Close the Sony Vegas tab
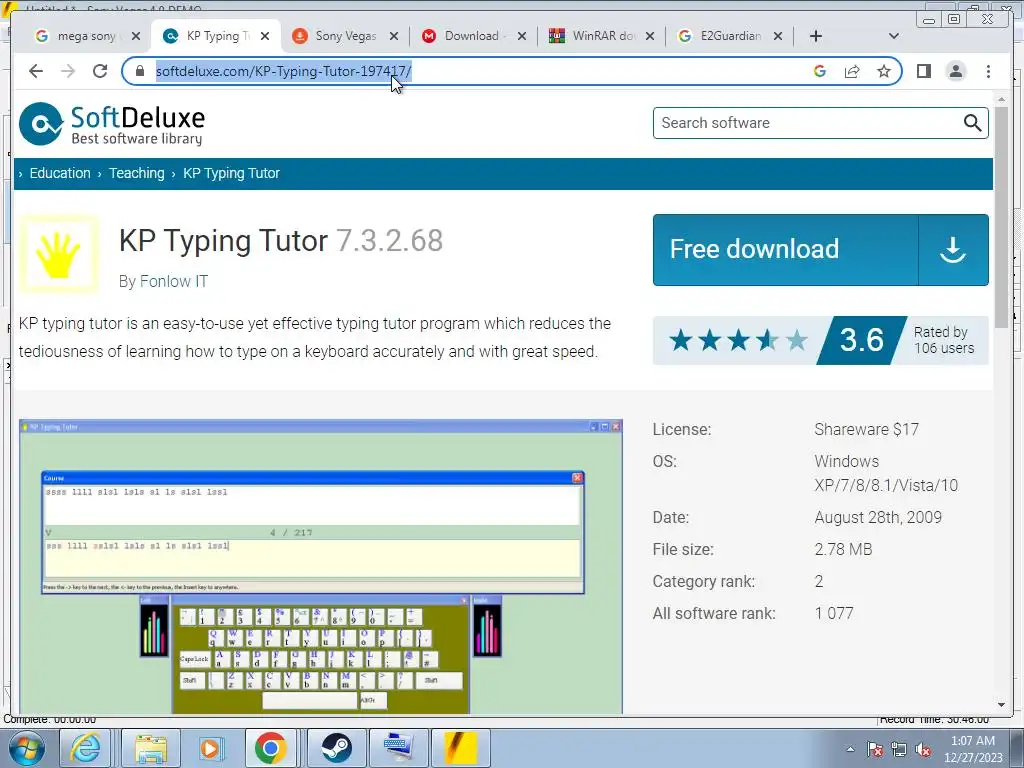This screenshot has width=1024, height=768. pos(394,36)
